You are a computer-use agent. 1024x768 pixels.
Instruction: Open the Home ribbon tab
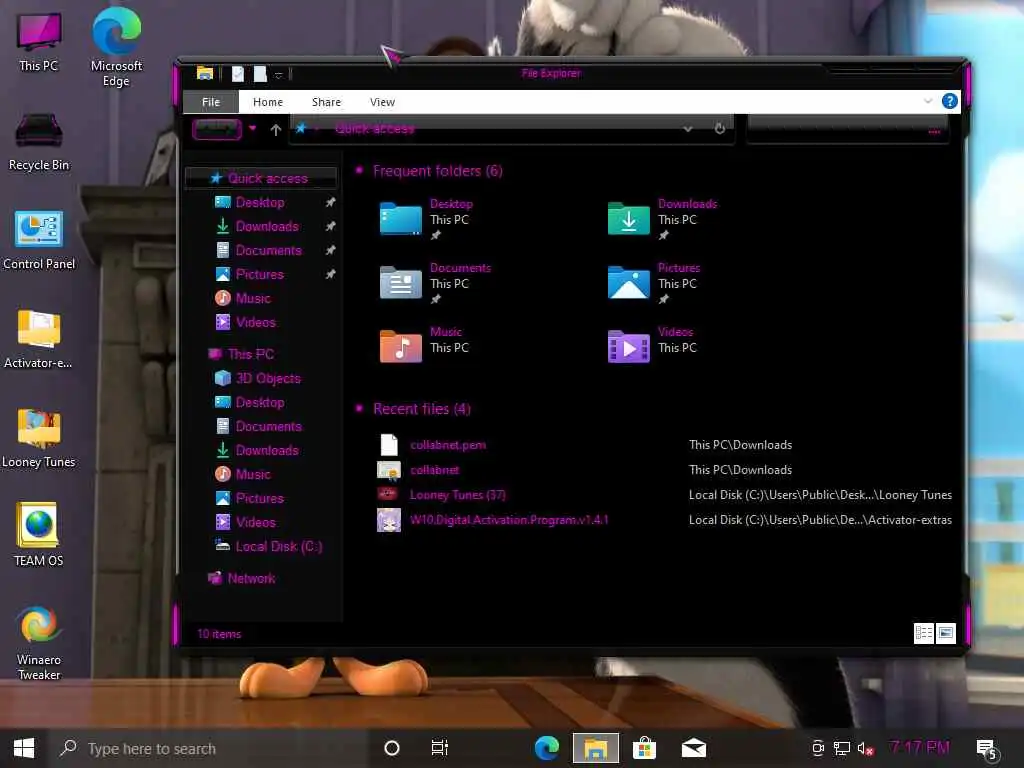pos(268,102)
